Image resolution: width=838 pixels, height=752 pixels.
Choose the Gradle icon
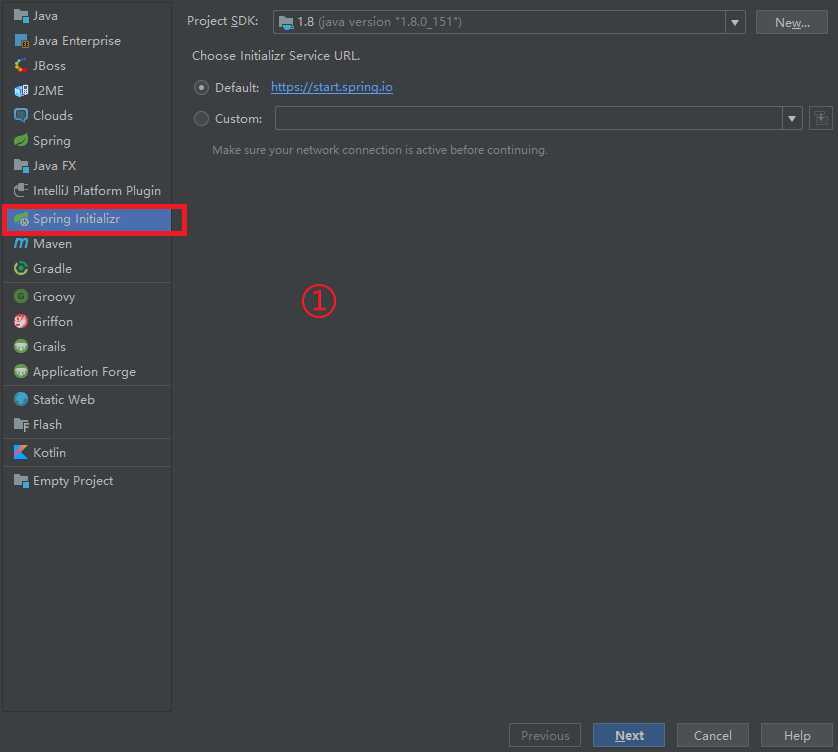[21, 268]
